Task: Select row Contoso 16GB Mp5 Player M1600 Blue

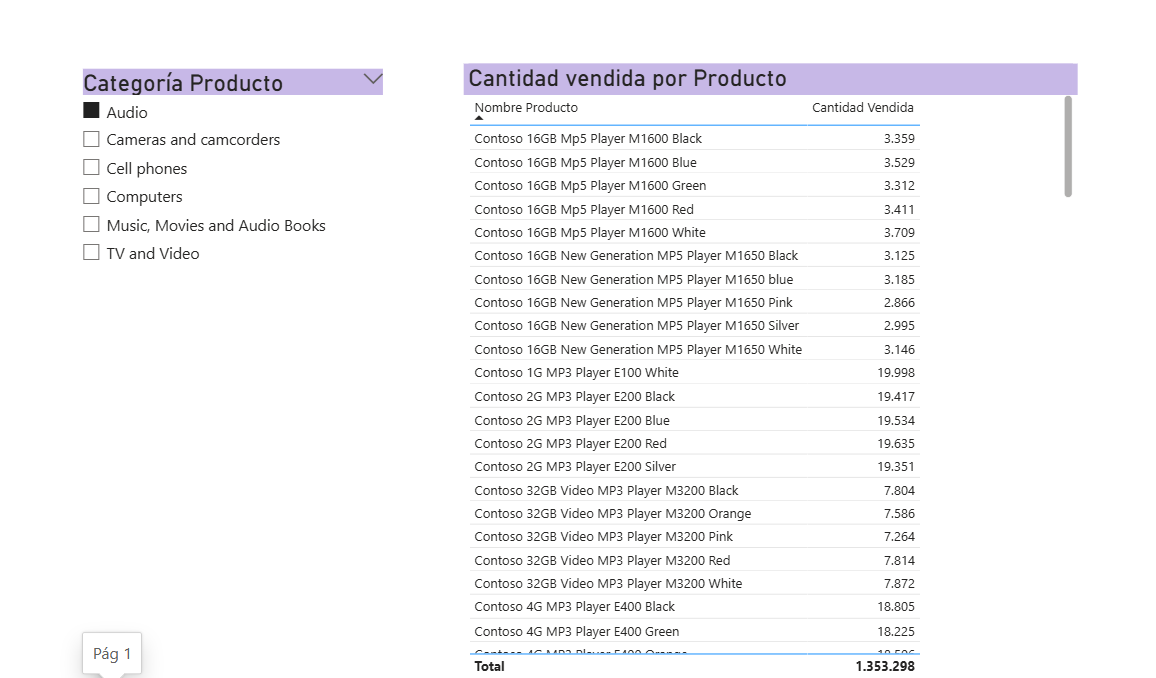Action: (x=694, y=162)
